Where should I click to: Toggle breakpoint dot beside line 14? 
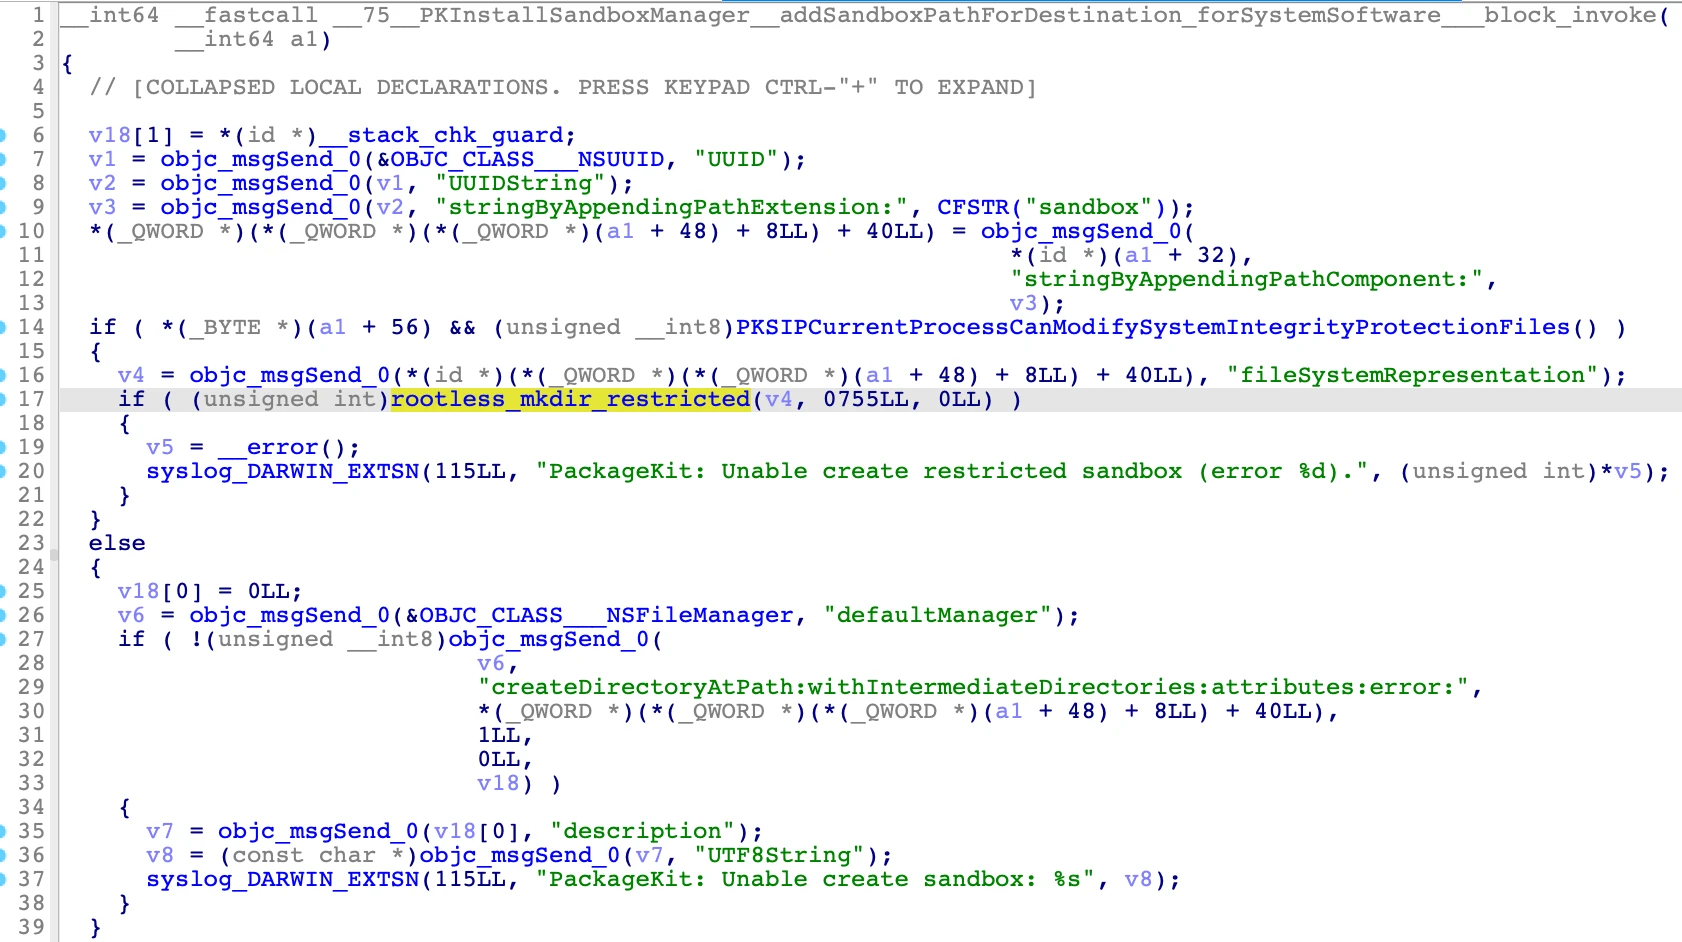(x=2, y=327)
